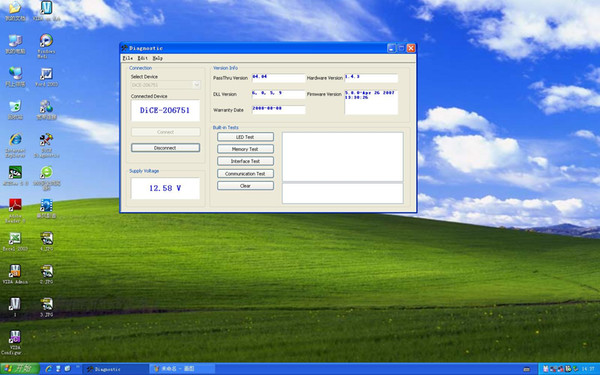Run the Communication Test
Screen dimensions: 600x375
245,173
